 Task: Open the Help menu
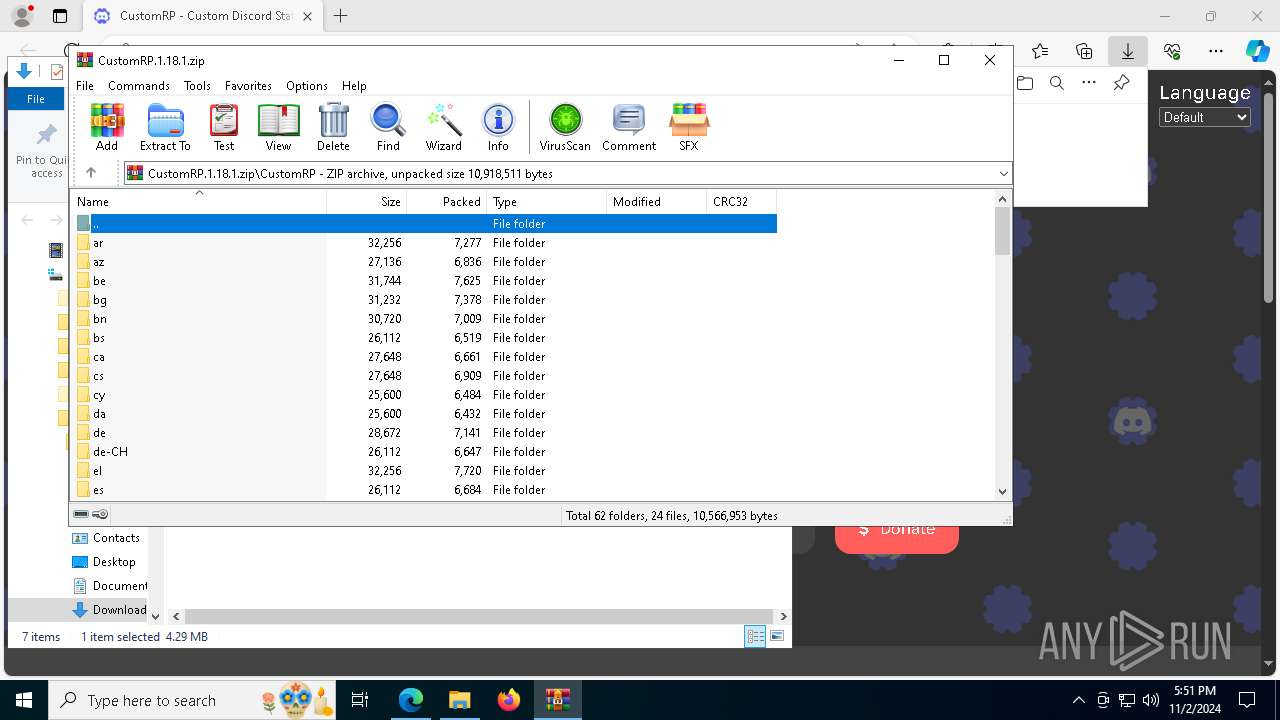pyautogui.click(x=354, y=86)
